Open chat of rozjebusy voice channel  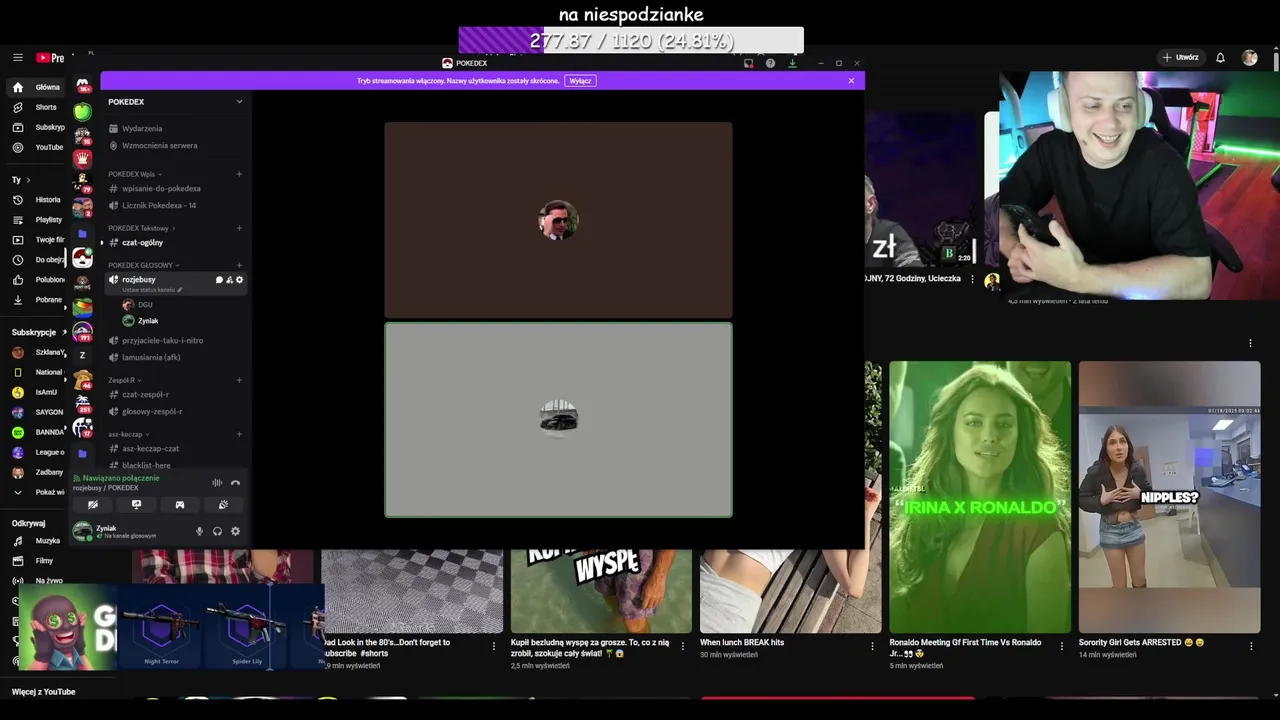tap(219, 280)
